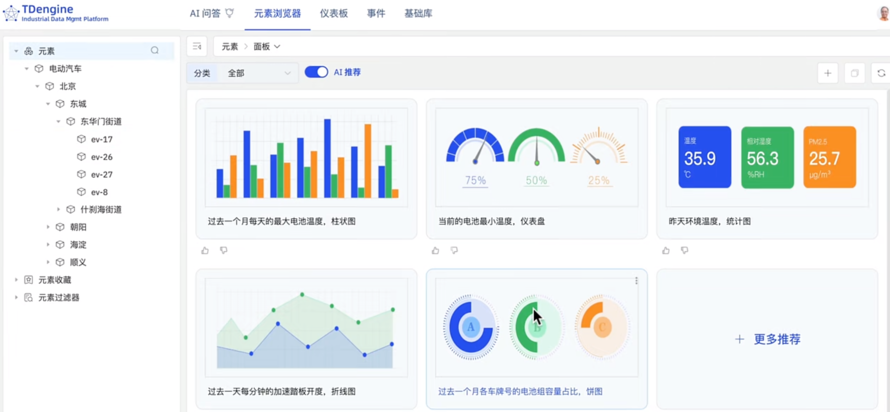The width and height of the screenshot is (890, 412).
Task: Click the search icon in the element tree
Action: [155, 51]
